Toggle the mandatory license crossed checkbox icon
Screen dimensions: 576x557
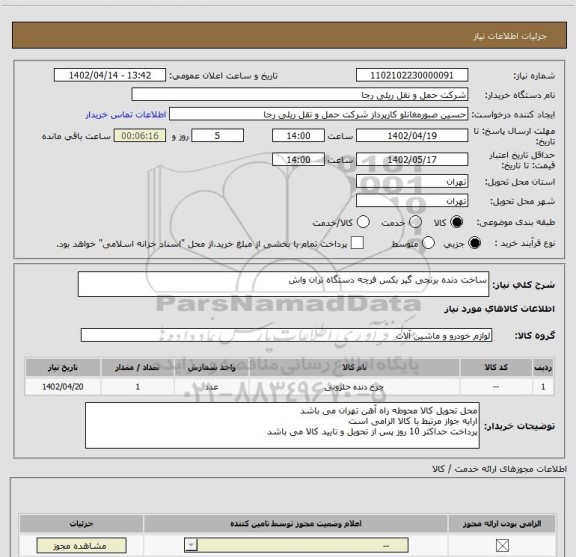502,545
